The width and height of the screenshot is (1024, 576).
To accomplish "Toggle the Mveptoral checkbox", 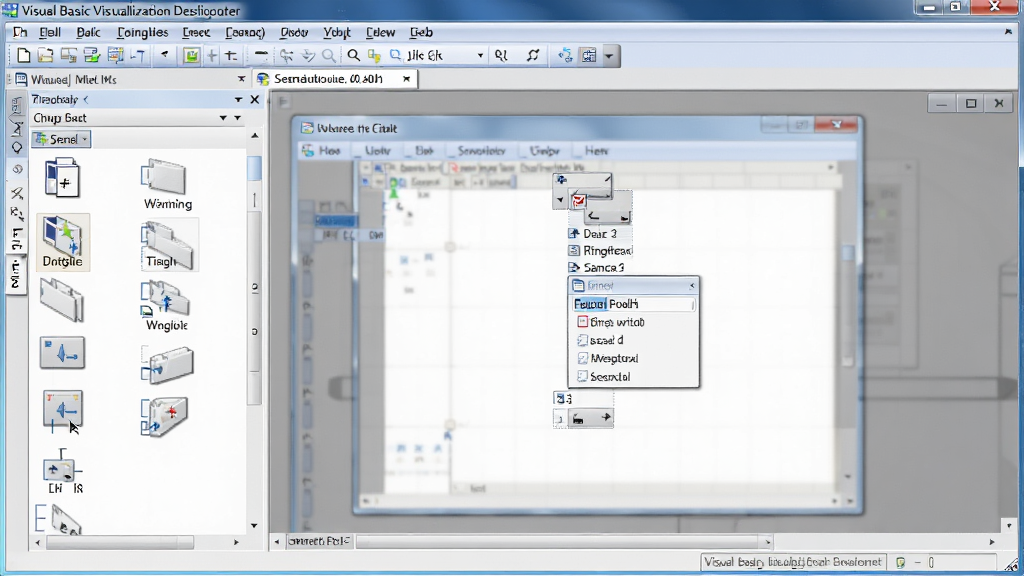I will (x=583, y=359).
